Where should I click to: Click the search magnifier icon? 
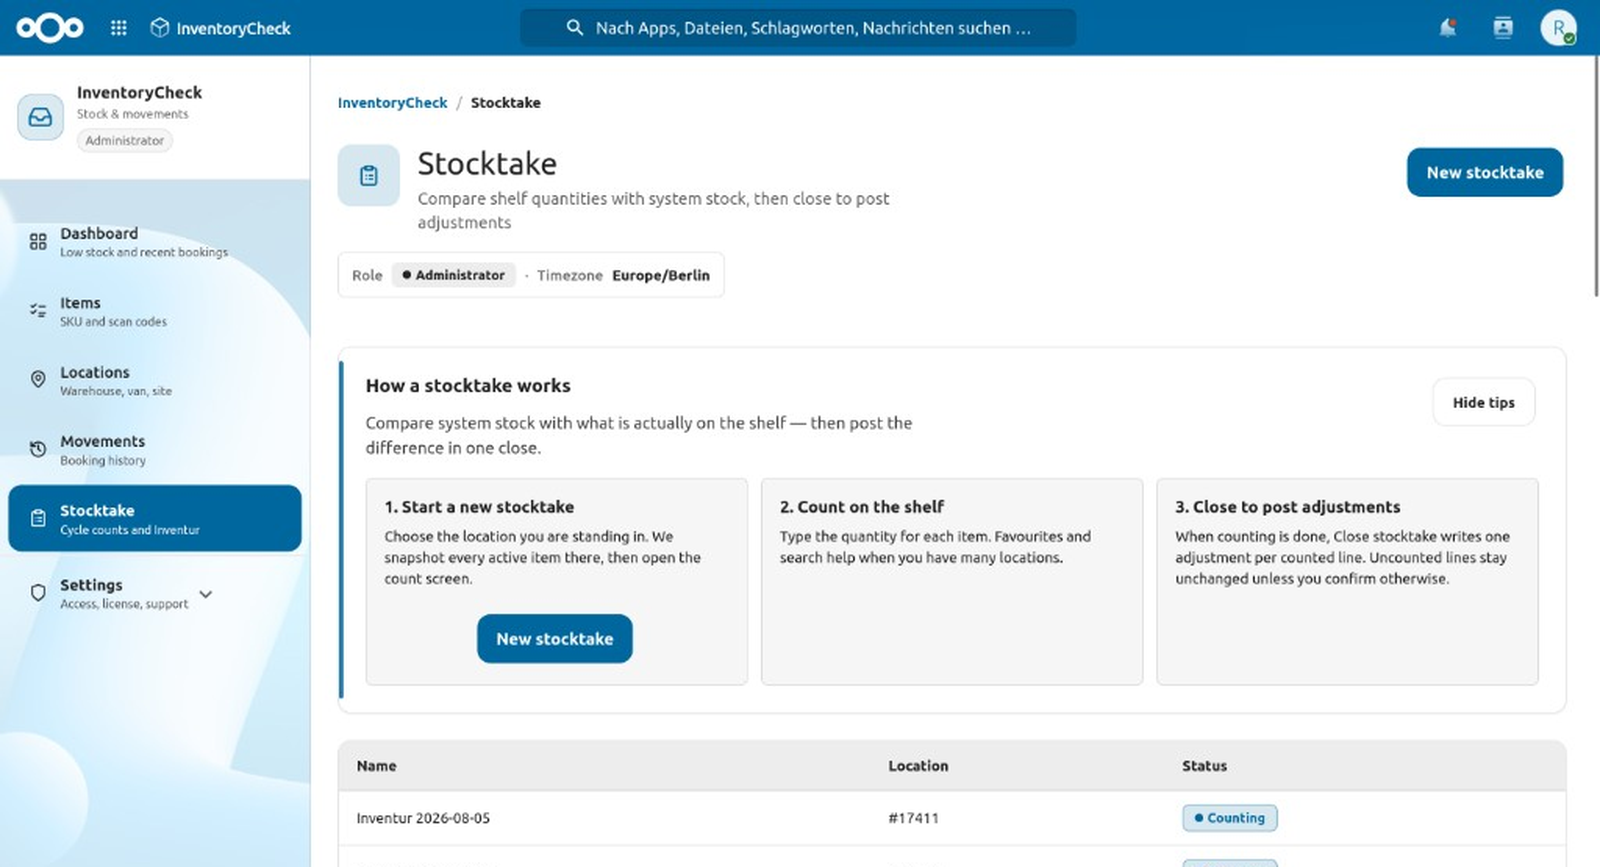(575, 28)
